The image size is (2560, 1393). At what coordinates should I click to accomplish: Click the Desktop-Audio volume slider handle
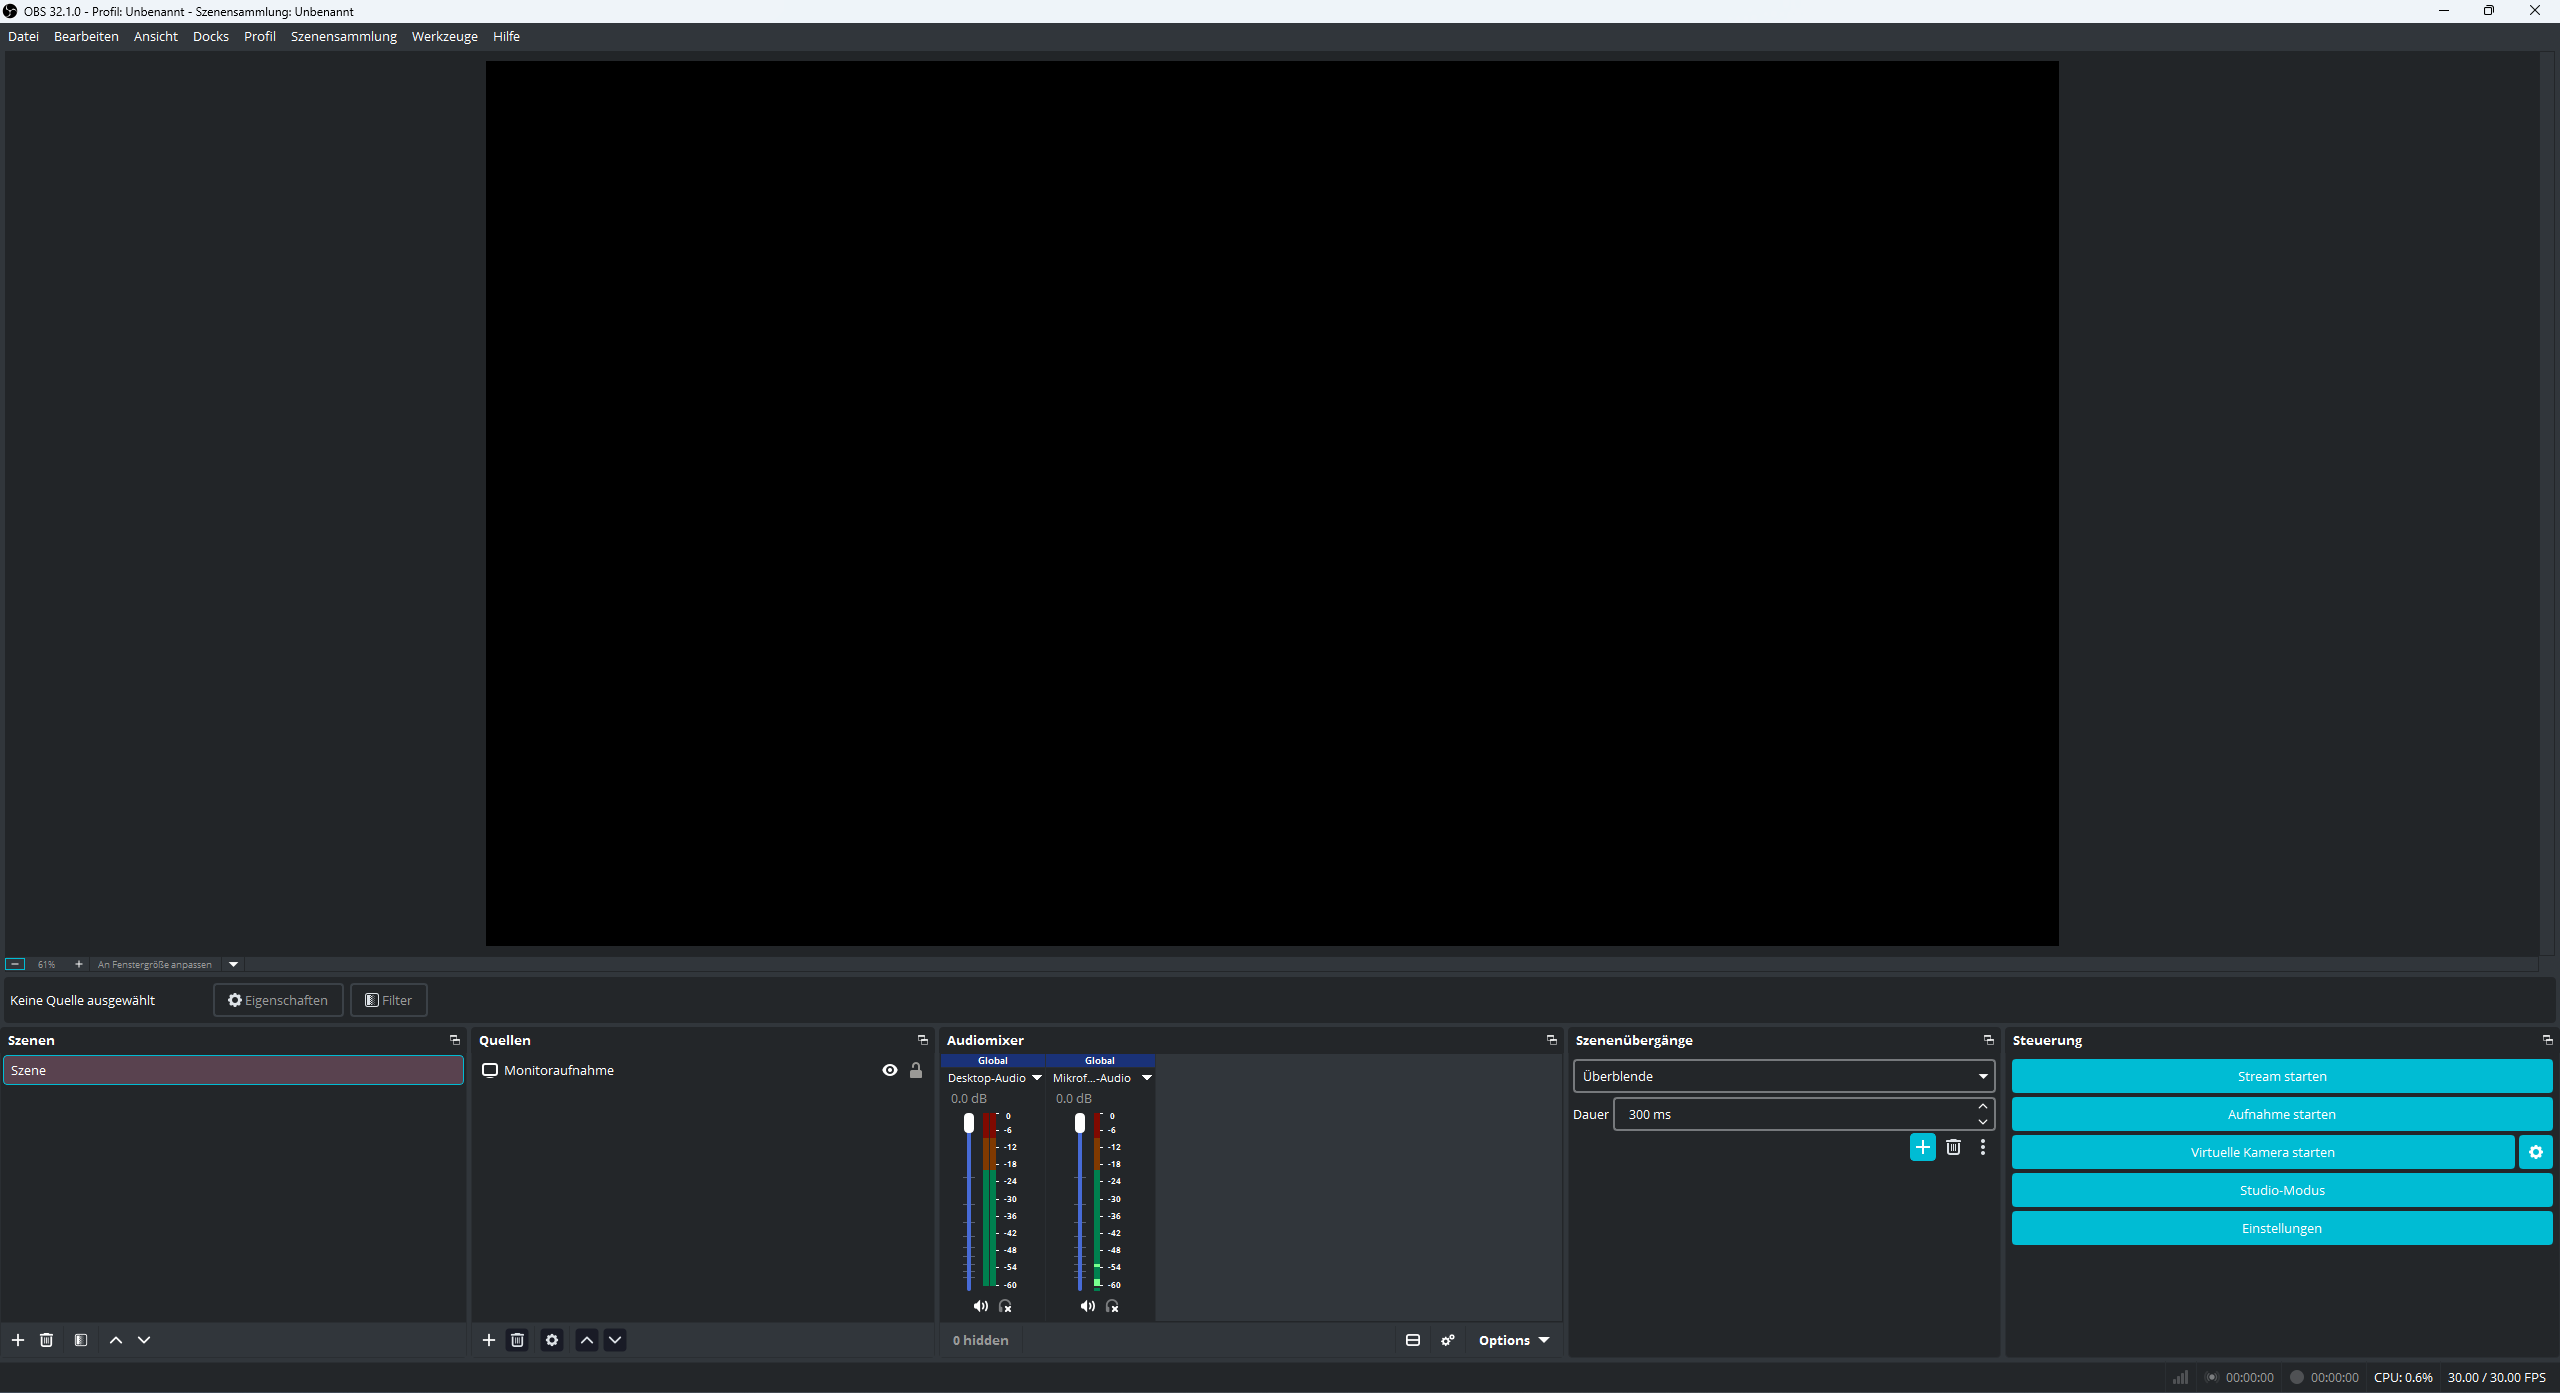(x=969, y=1123)
